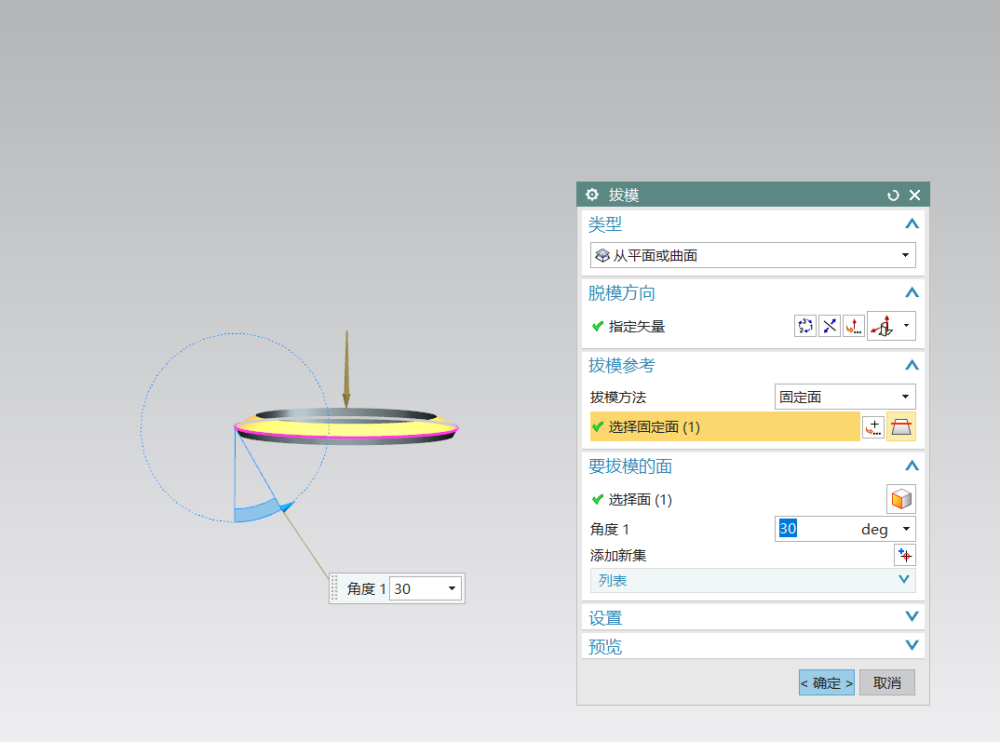The image size is (1000, 742).
Task: Click the inferred vector triad icon
Action: pos(883,326)
